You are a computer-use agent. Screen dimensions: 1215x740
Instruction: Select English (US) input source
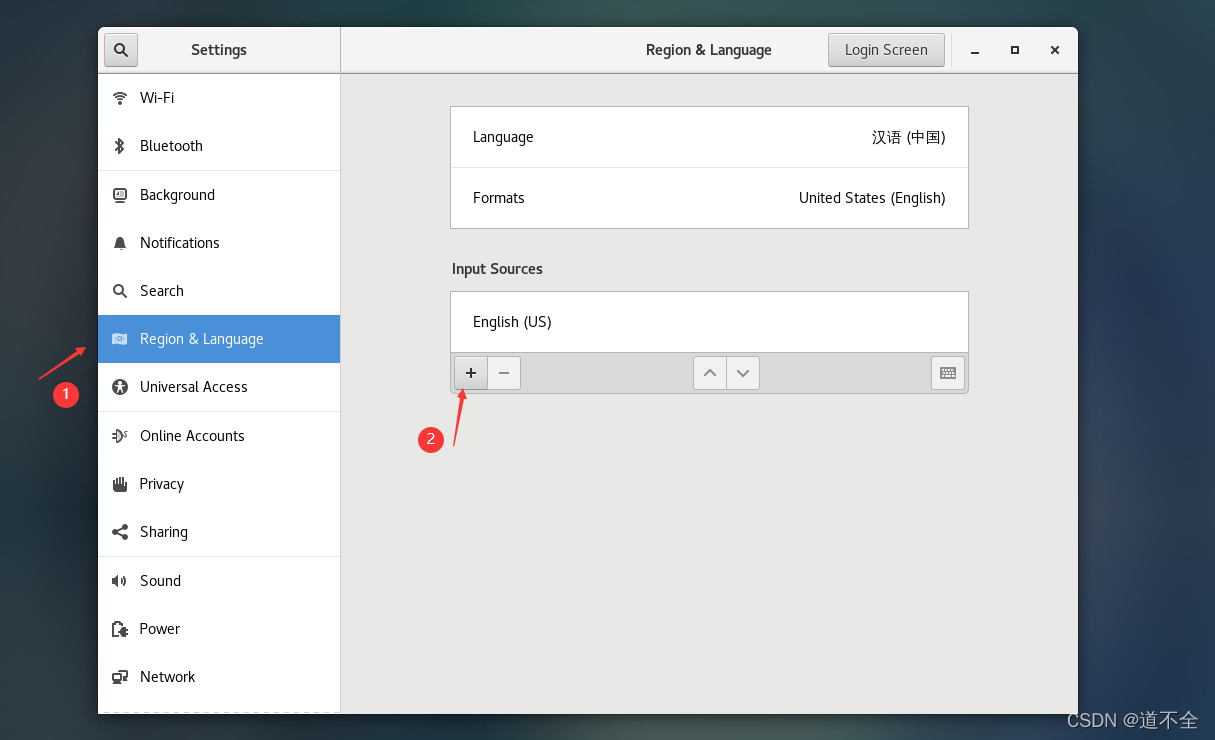point(709,322)
